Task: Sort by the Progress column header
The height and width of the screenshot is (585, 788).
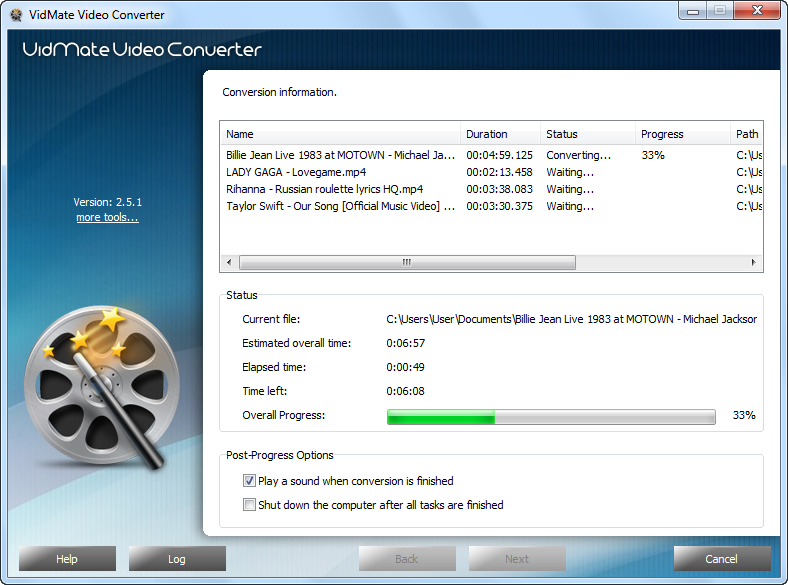Action: coord(682,134)
